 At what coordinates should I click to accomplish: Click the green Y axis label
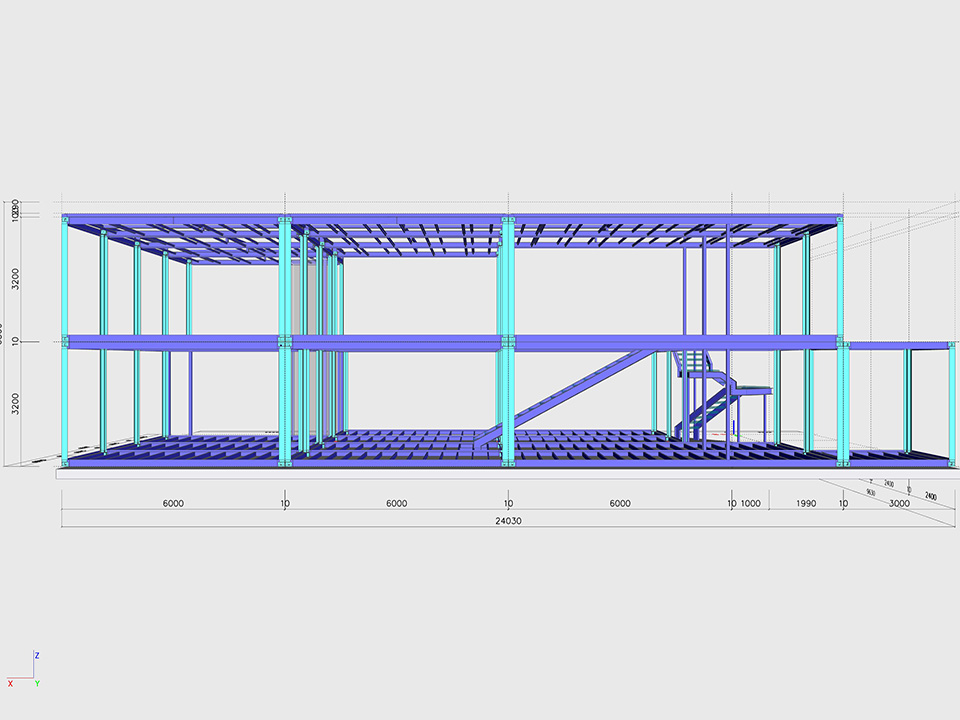click(37, 683)
